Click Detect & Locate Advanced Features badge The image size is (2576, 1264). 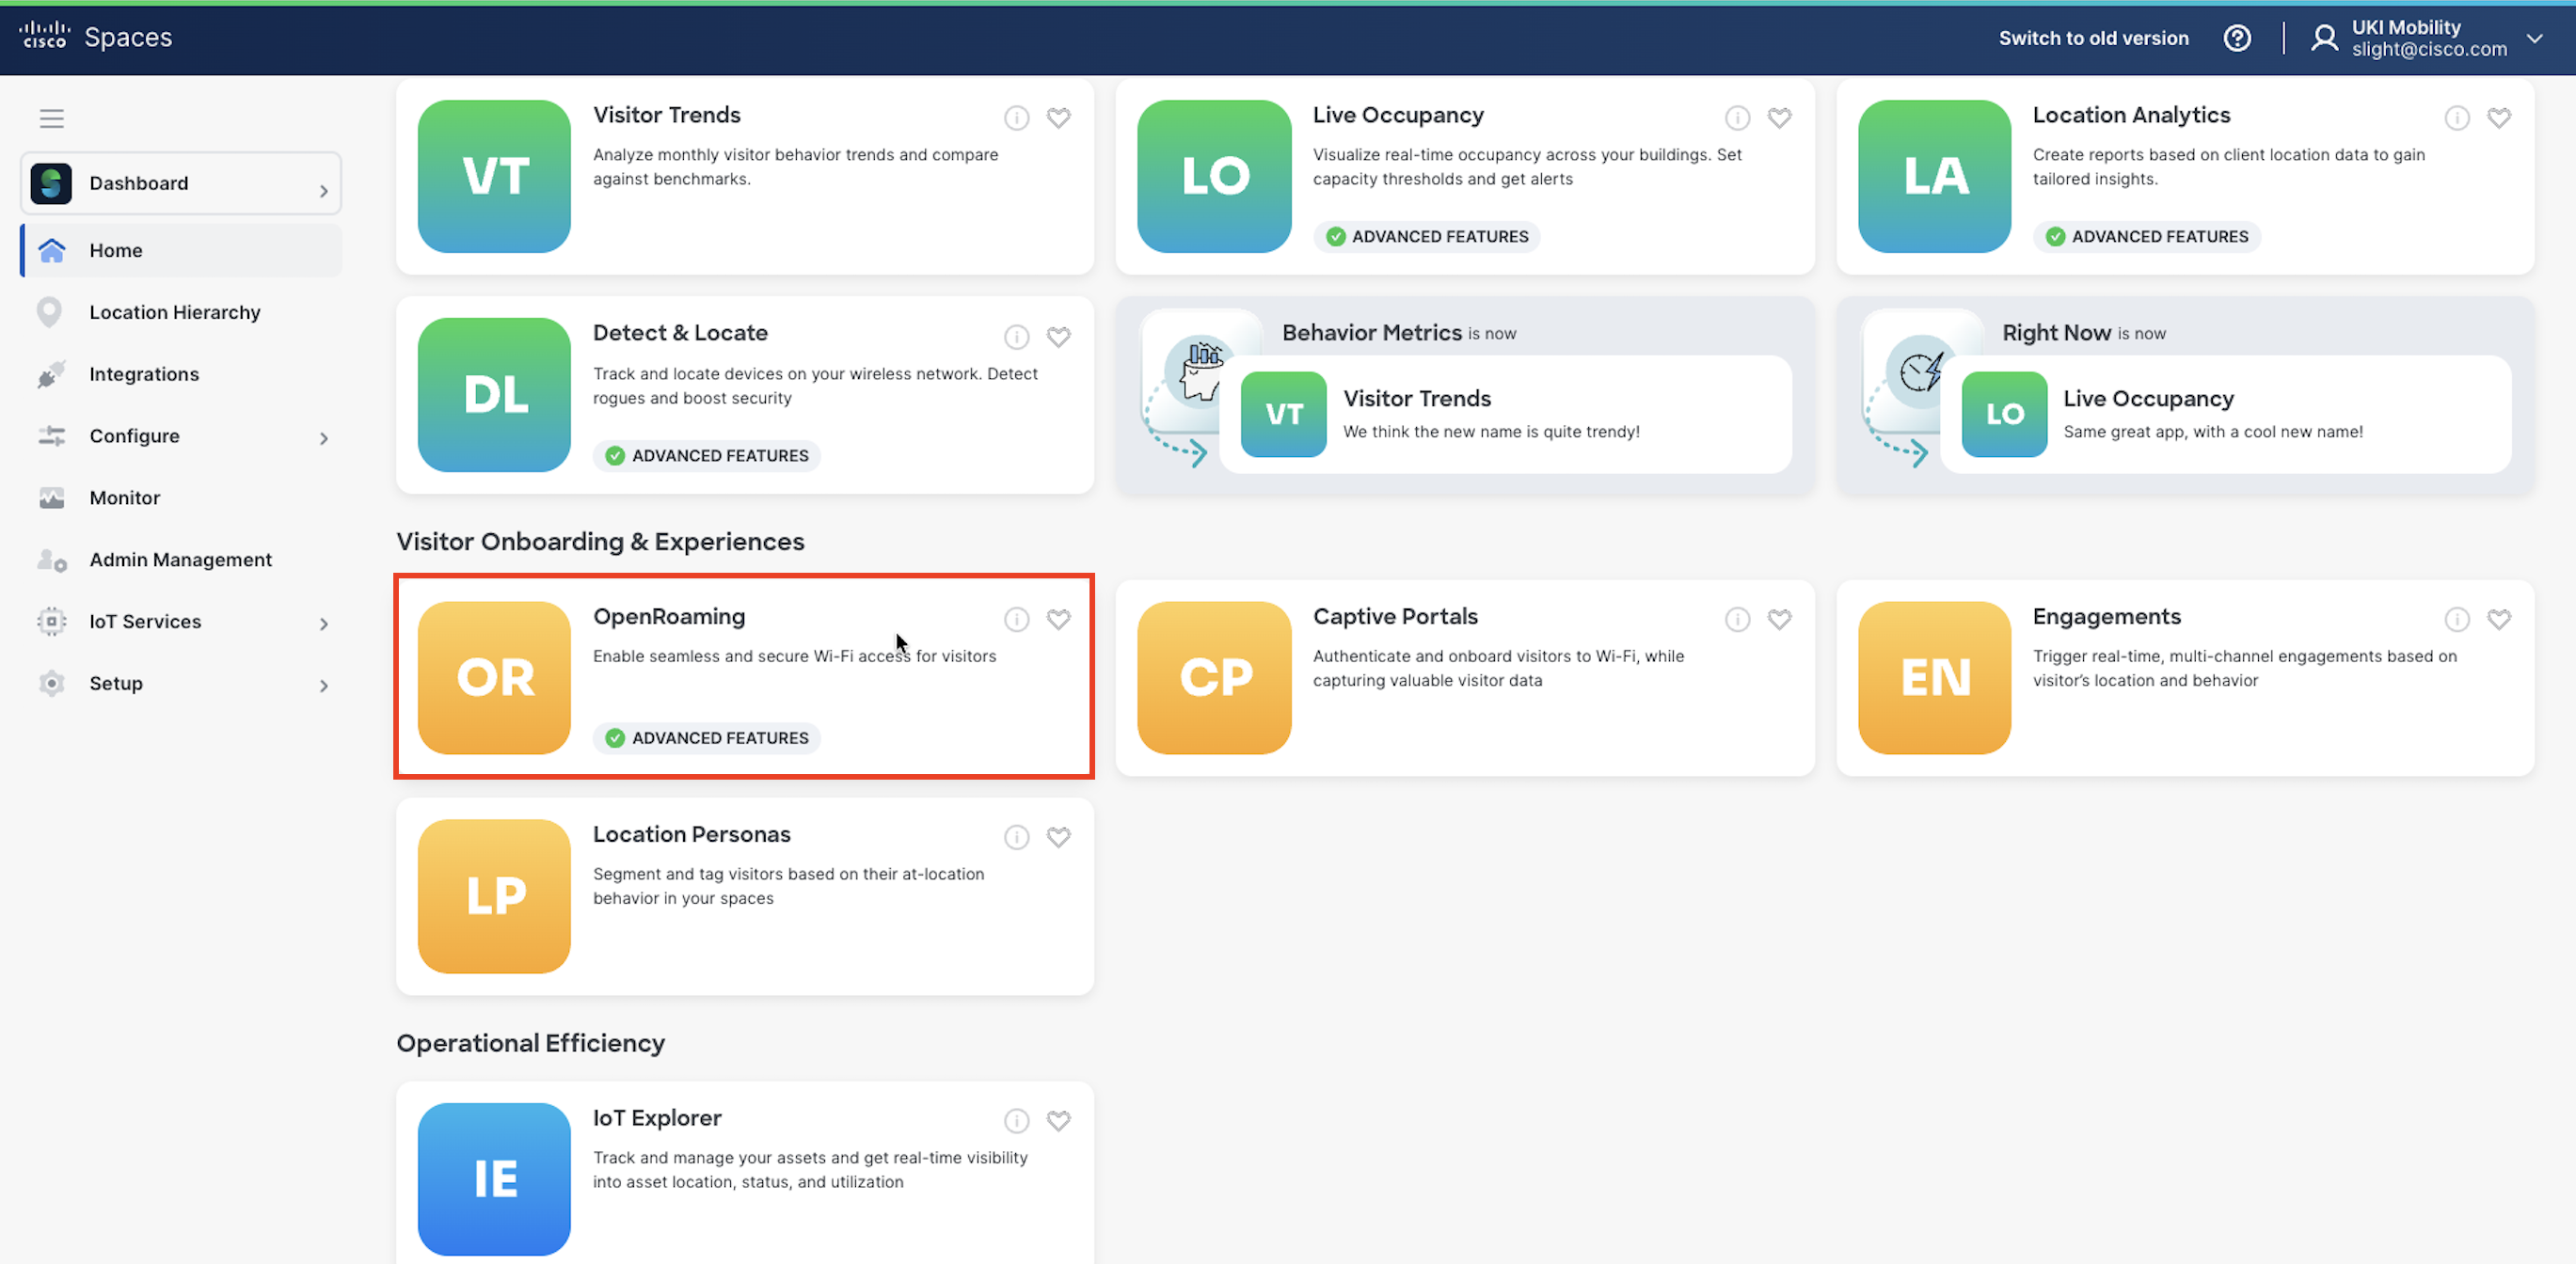pos(707,456)
